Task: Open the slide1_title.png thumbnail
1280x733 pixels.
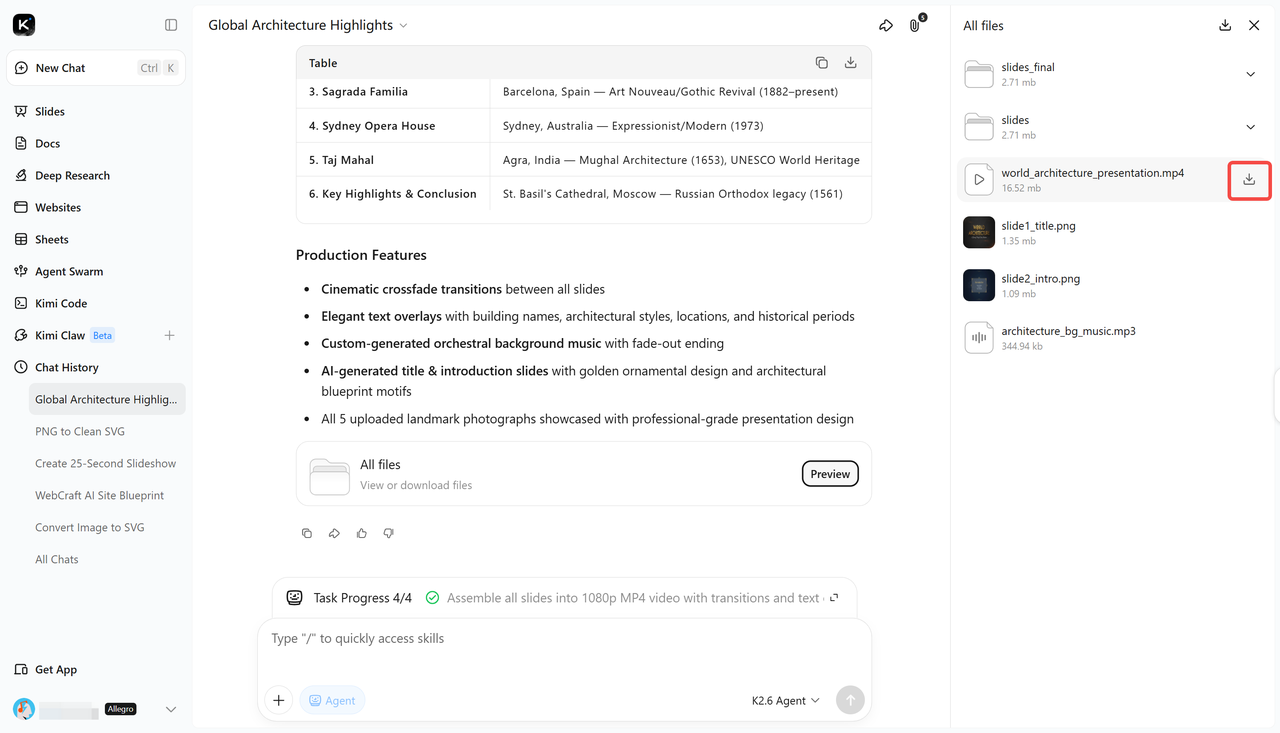Action: [979, 233]
